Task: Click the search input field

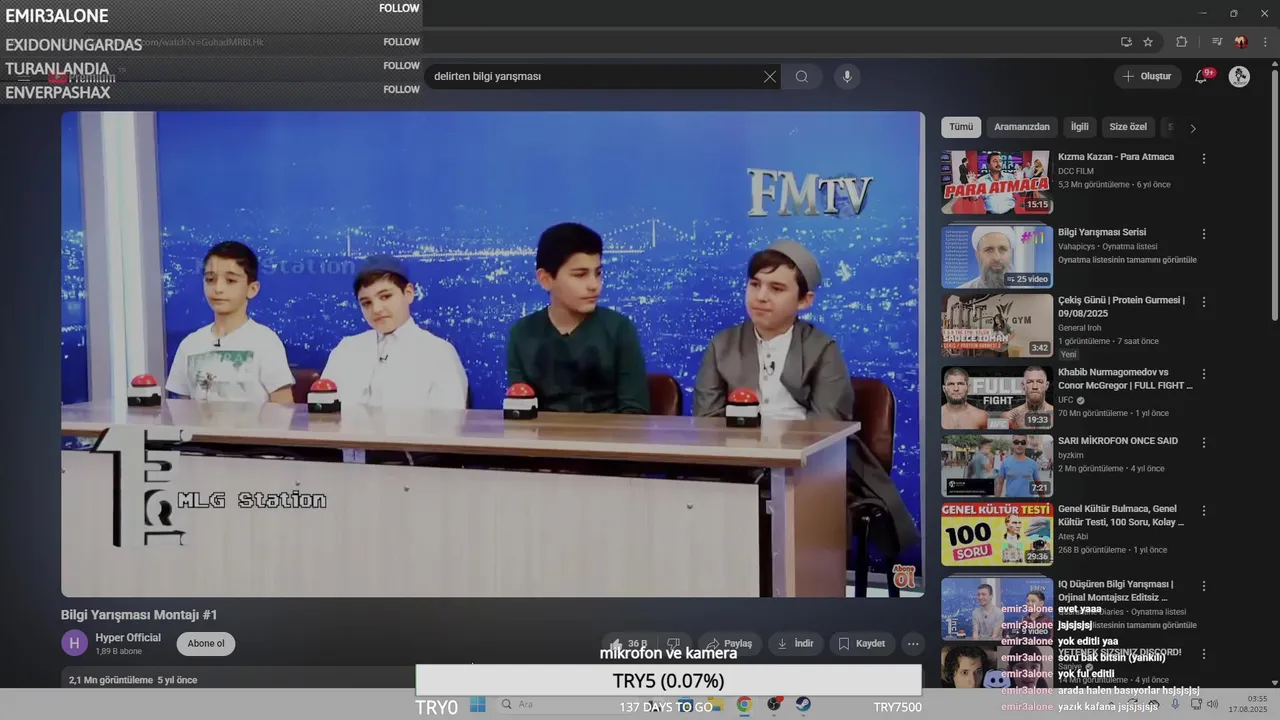Action: point(595,77)
